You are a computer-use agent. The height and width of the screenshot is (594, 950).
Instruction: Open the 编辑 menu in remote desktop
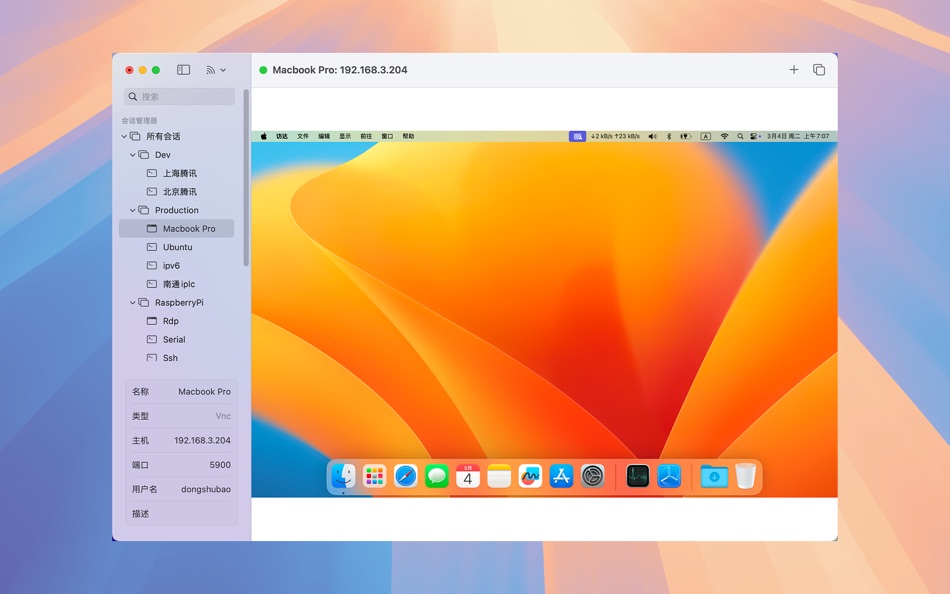point(324,136)
